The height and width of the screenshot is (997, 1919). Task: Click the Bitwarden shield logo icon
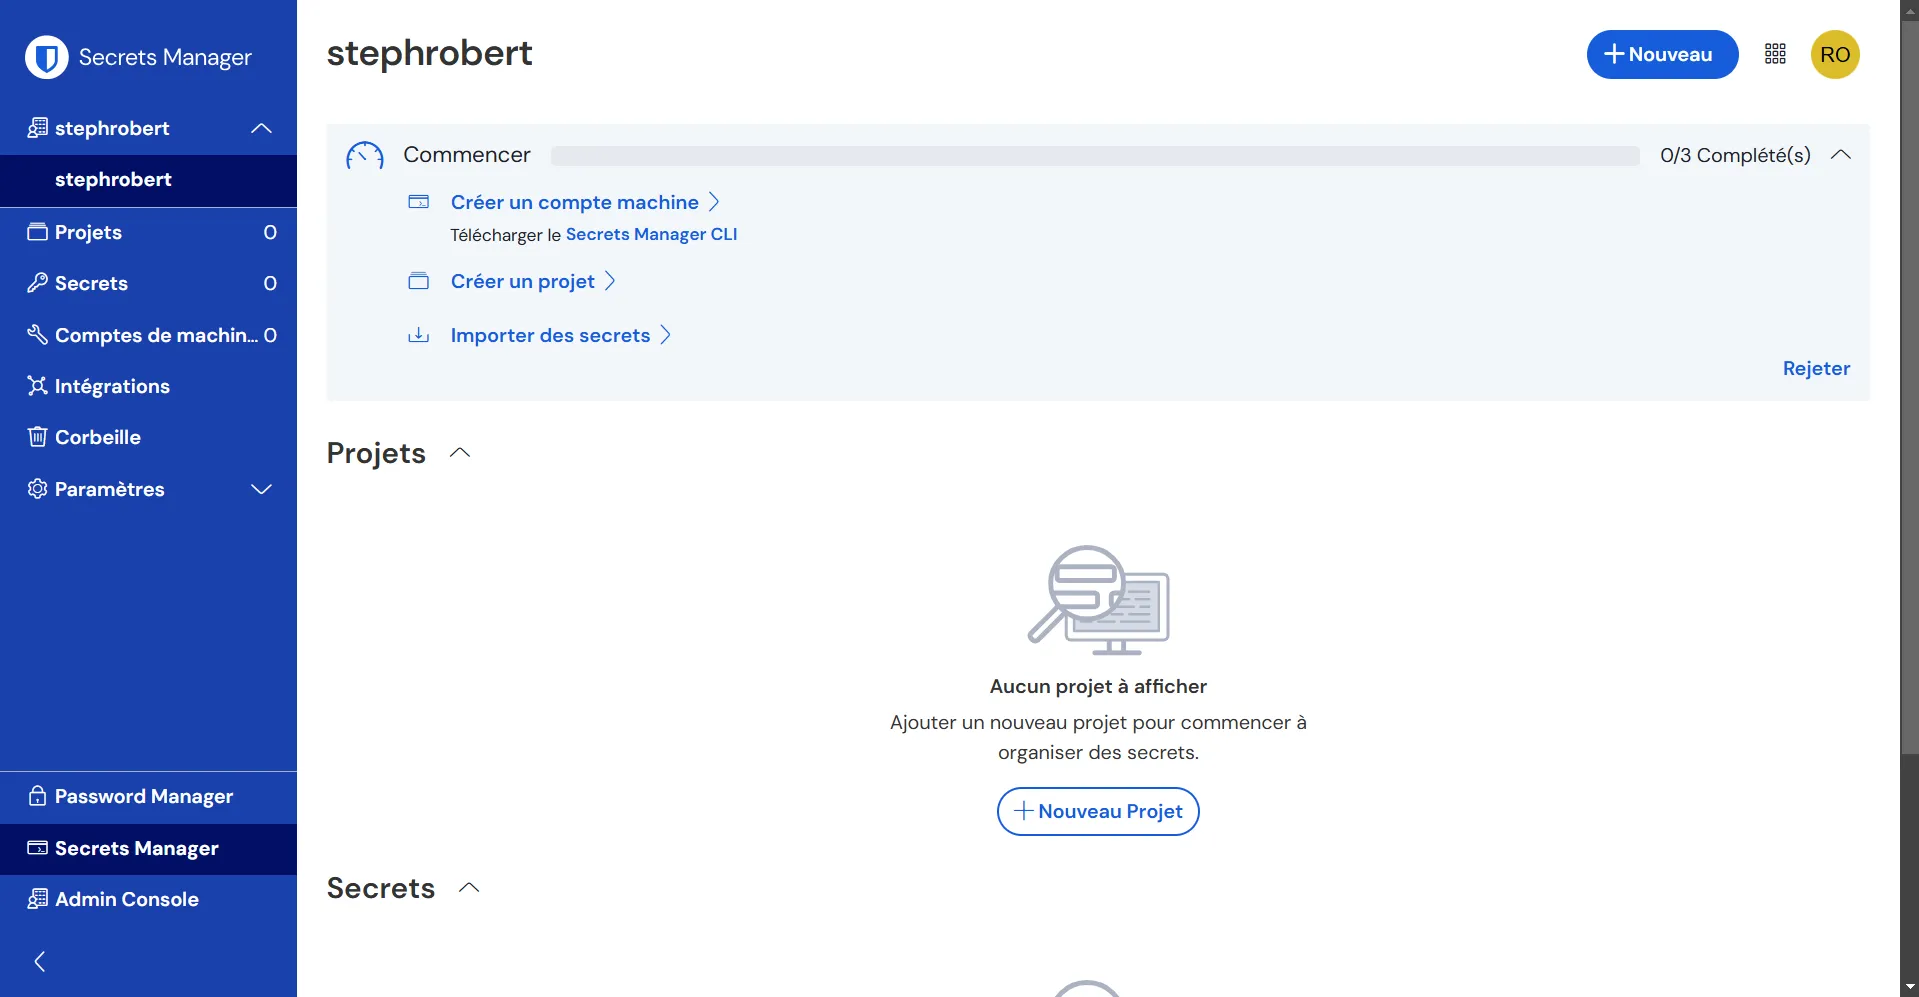46,57
